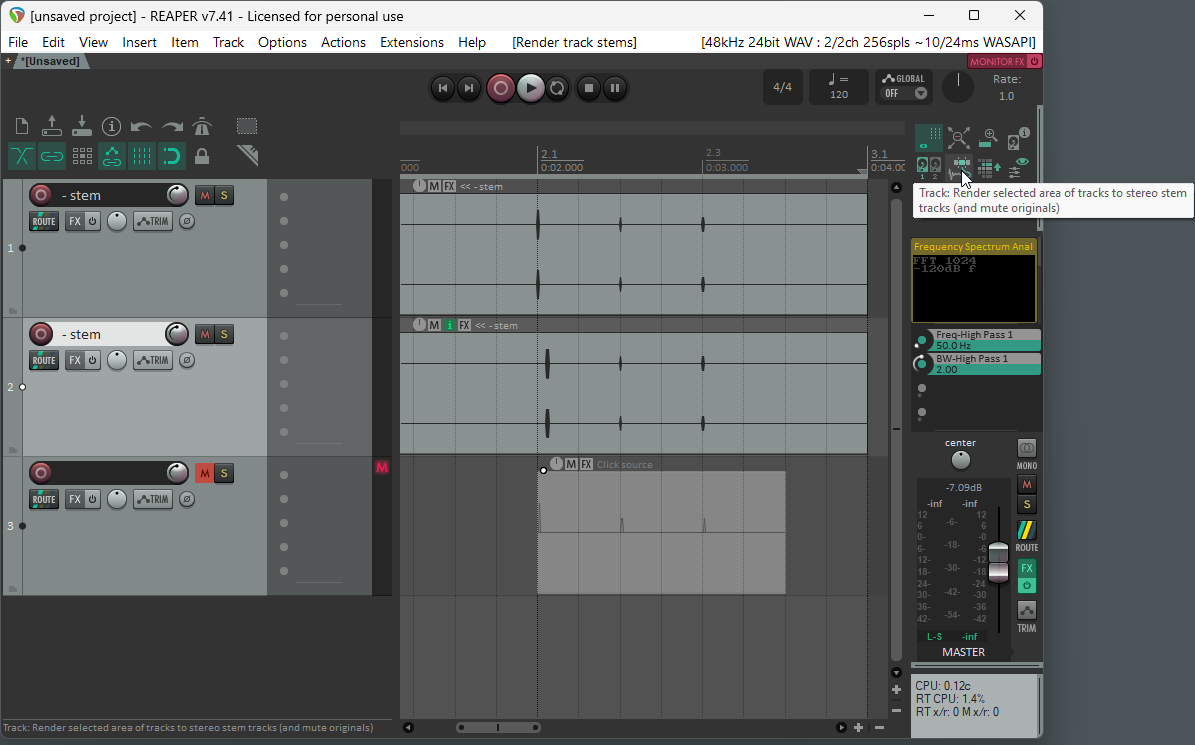Mute track 3 with its M button
Viewport: 1195px width, 745px height.
204,473
